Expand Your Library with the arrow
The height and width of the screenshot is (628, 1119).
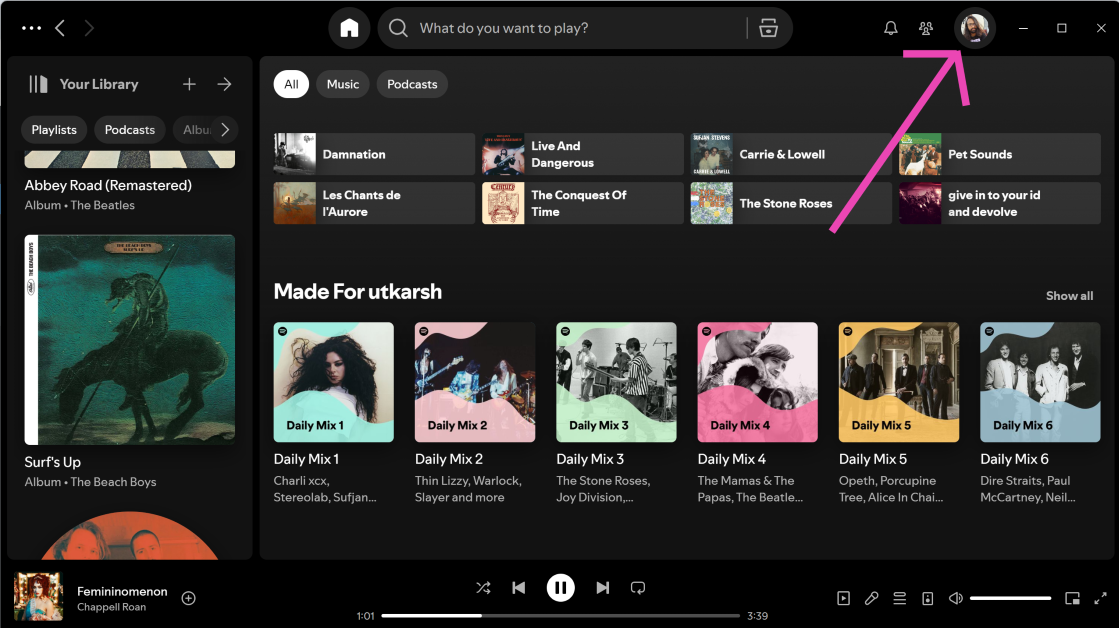click(x=224, y=85)
